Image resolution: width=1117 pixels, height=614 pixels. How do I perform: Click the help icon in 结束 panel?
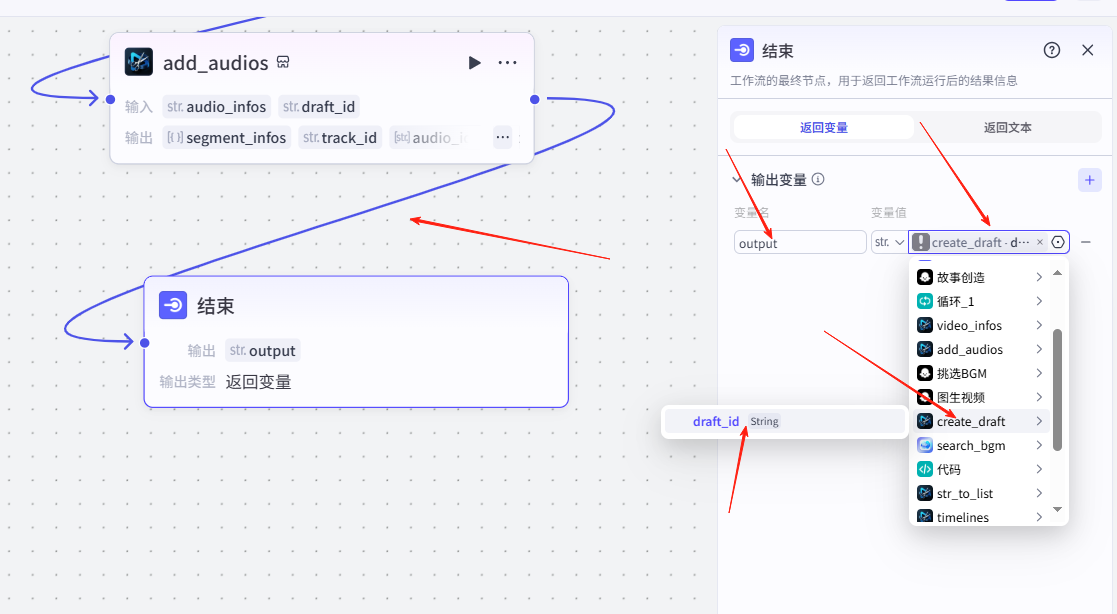(1051, 50)
